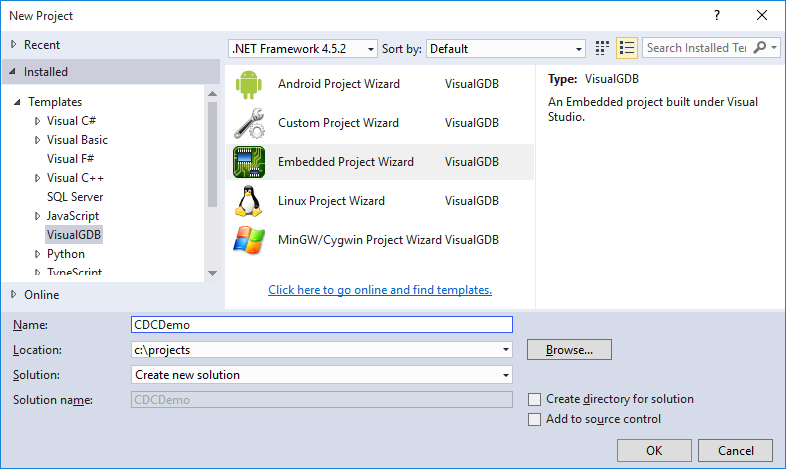Click the template tree scroll up arrow

tap(213, 94)
